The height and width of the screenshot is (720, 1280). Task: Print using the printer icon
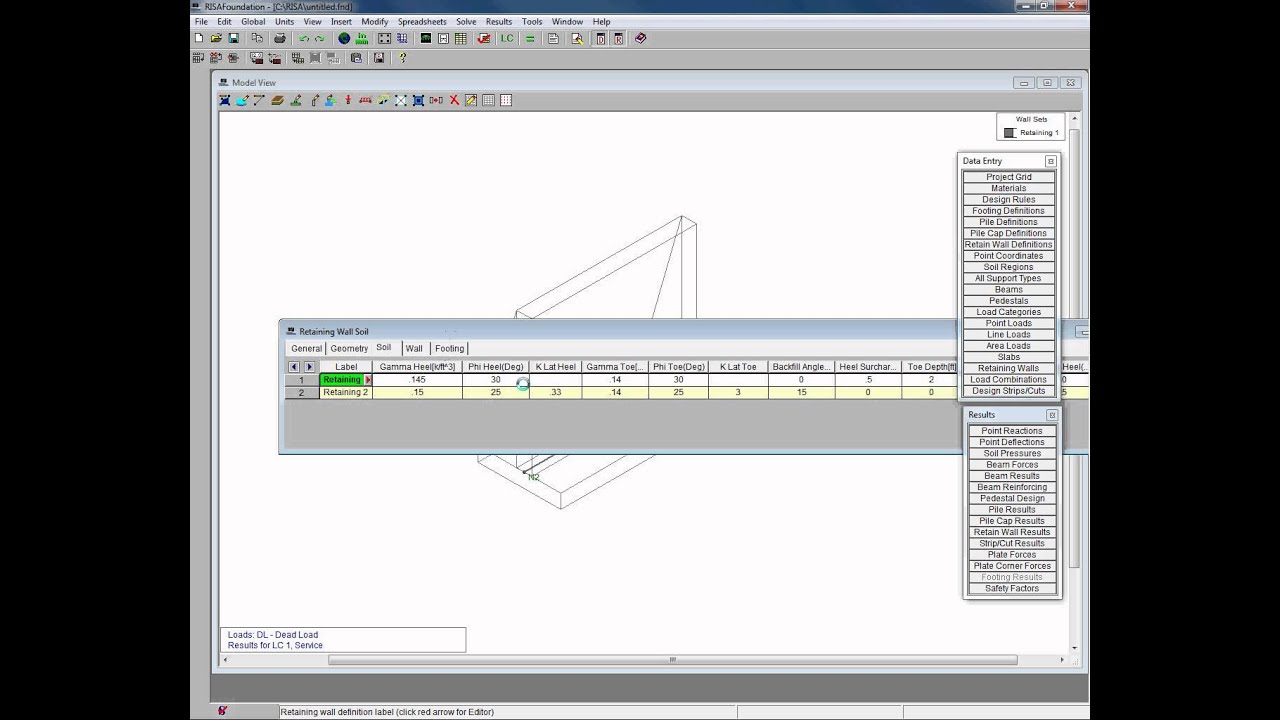(x=280, y=38)
